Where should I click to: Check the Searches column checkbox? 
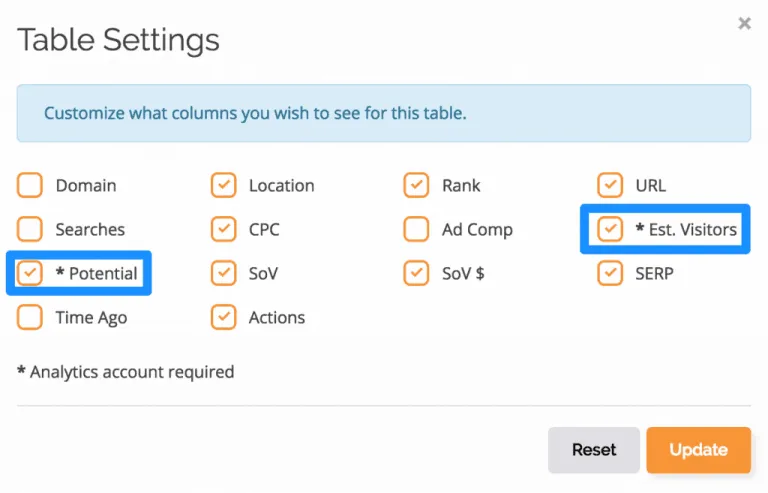click(30, 229)
